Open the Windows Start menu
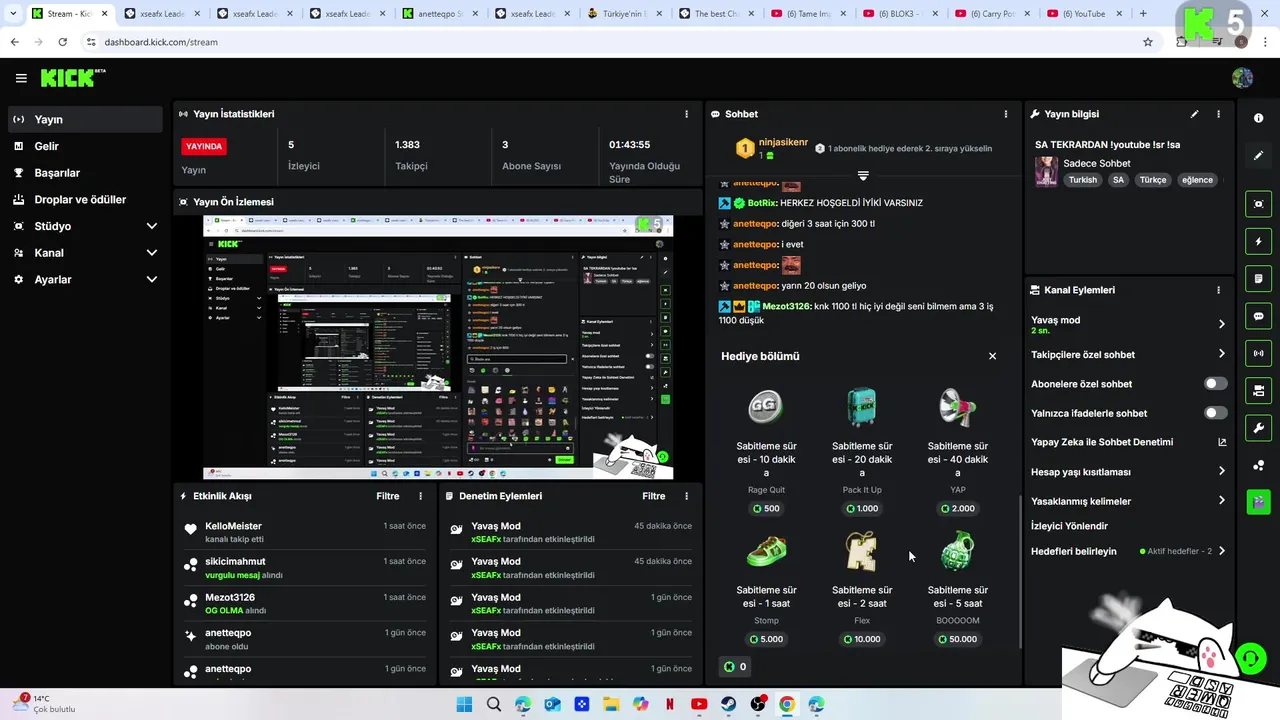This screenshot has height=720, width=1280. click(464, 704)
